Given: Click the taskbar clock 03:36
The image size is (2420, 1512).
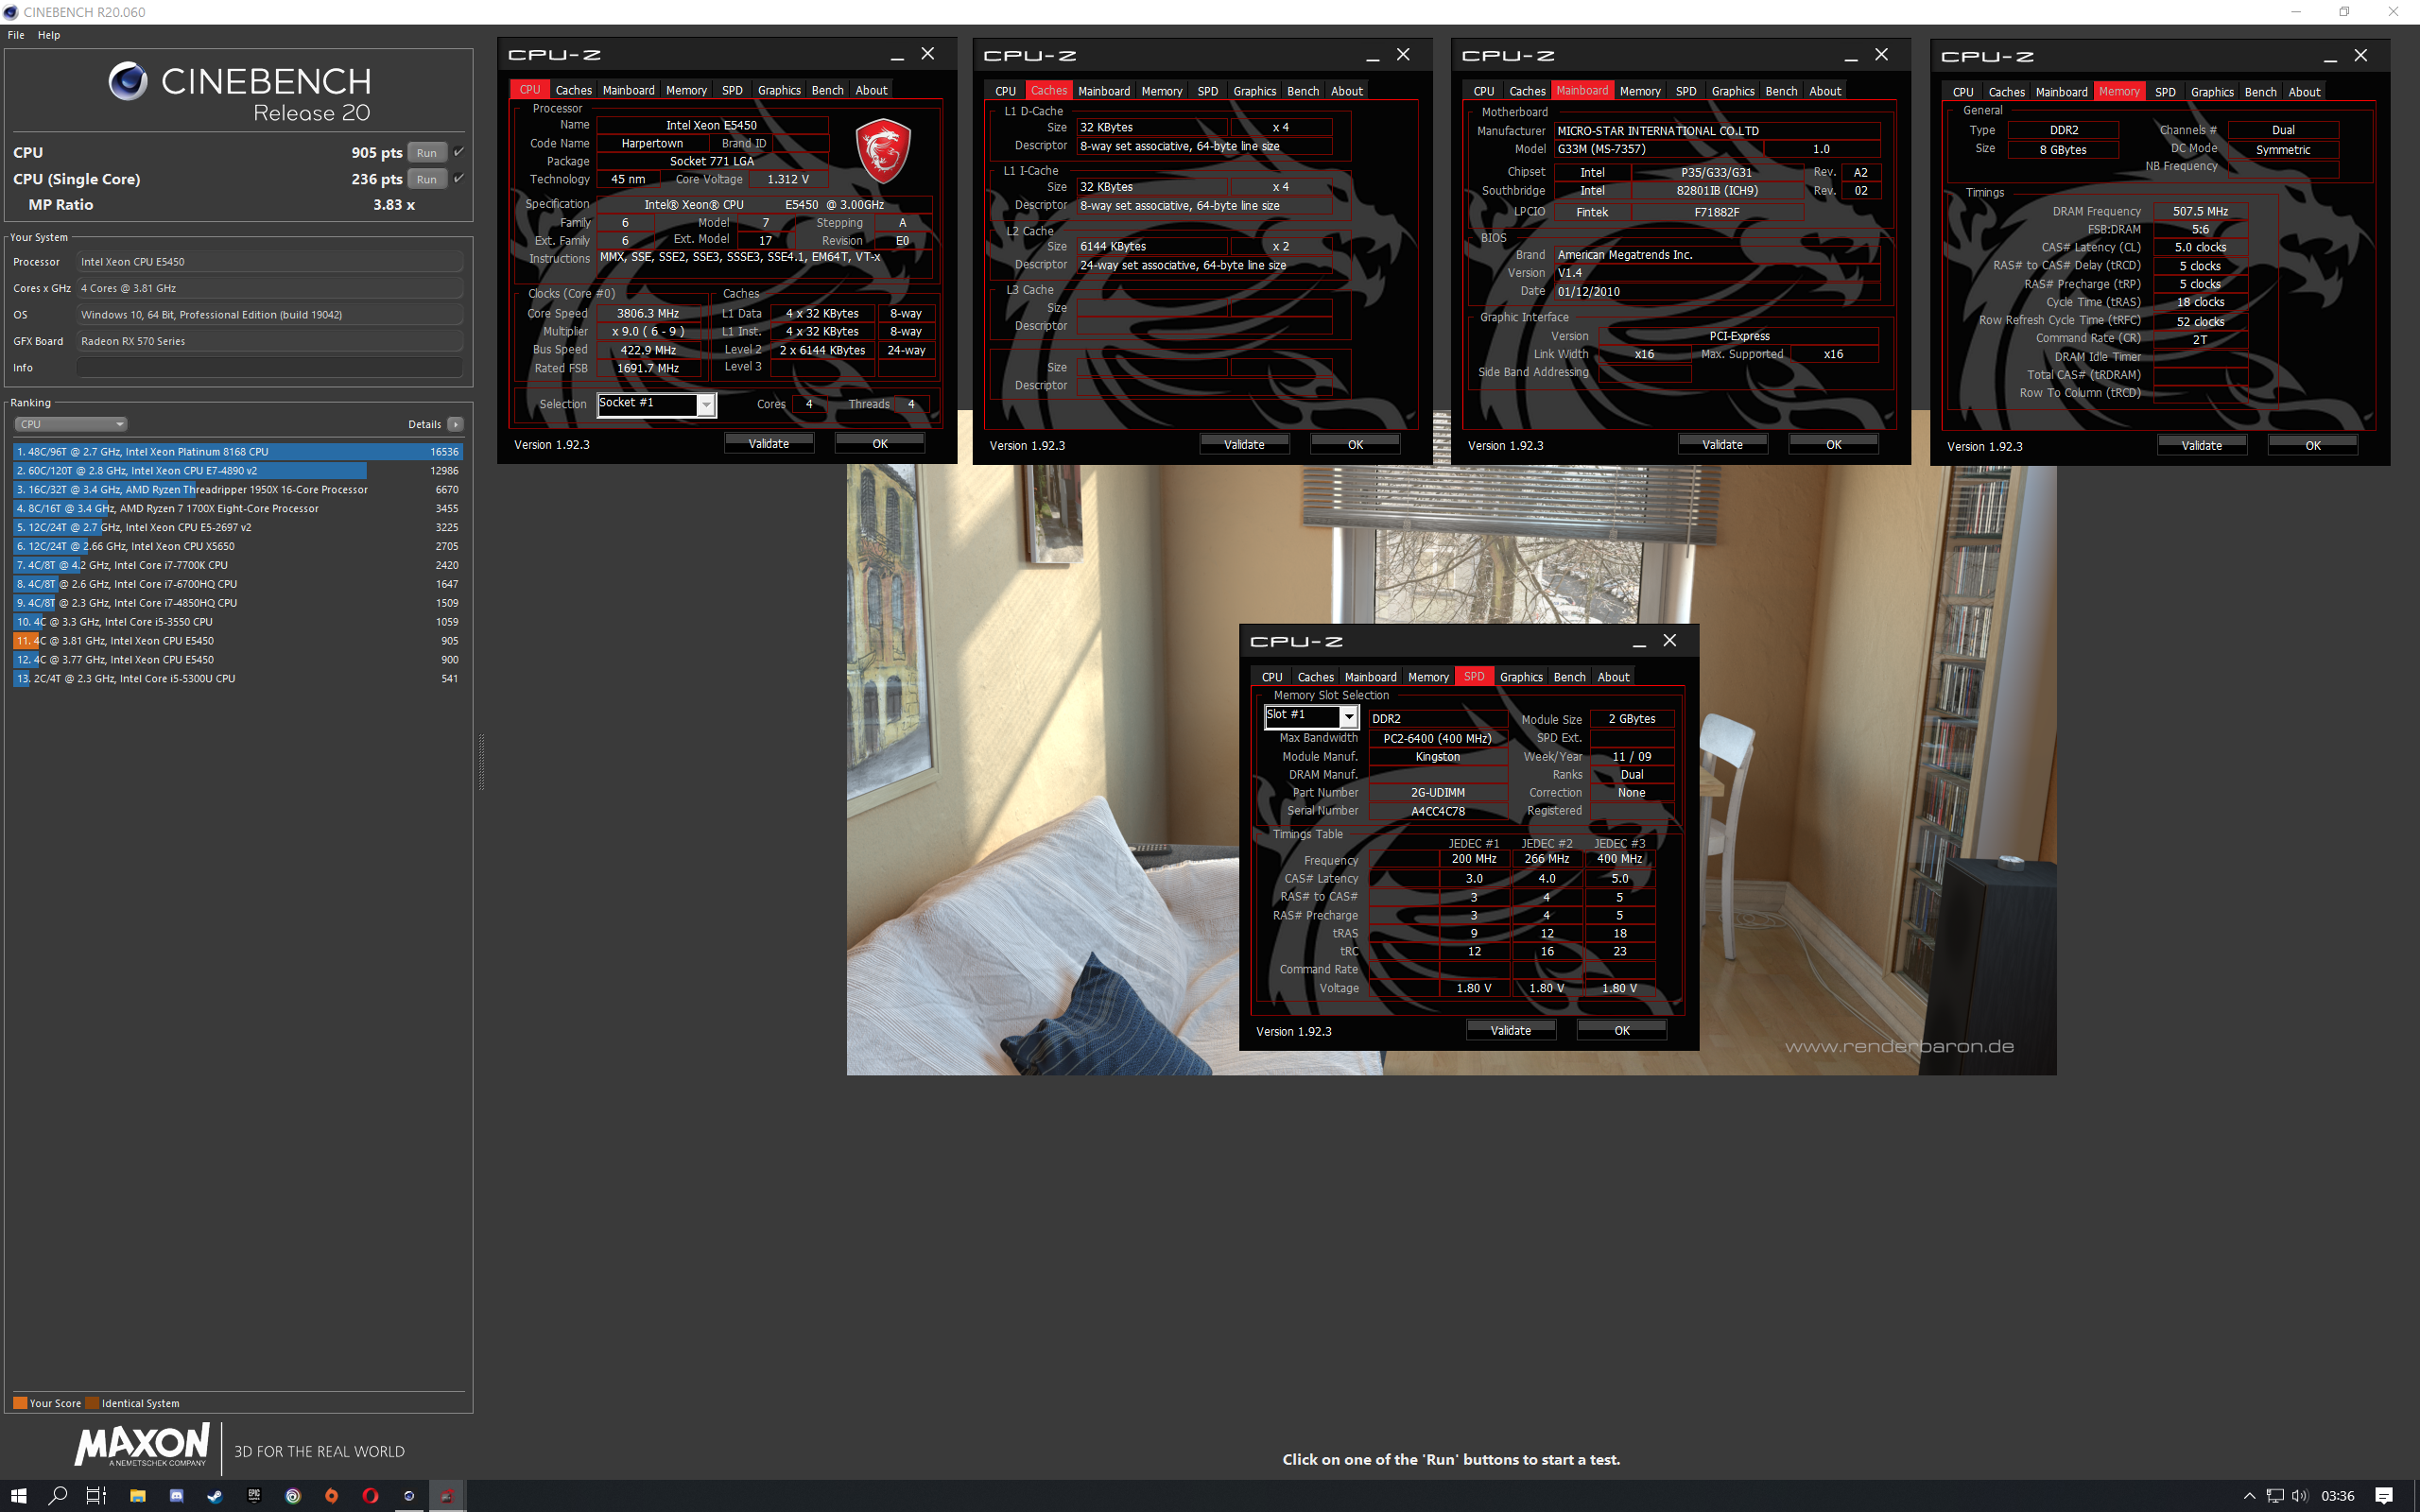Looking at the screenshot, I should tap(2337, 1496).
